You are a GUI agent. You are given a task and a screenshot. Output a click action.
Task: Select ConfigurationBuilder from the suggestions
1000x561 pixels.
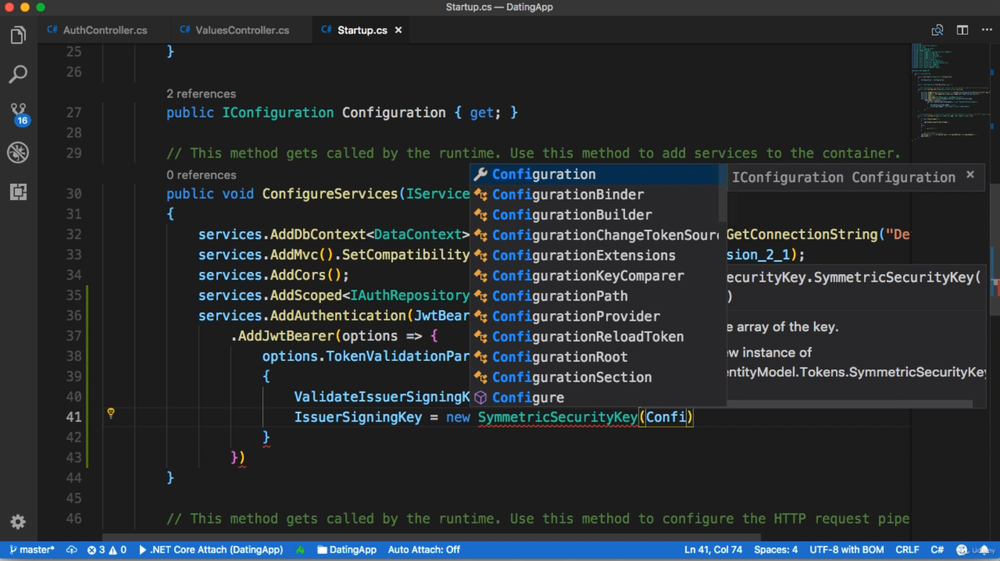click(571, 215)
